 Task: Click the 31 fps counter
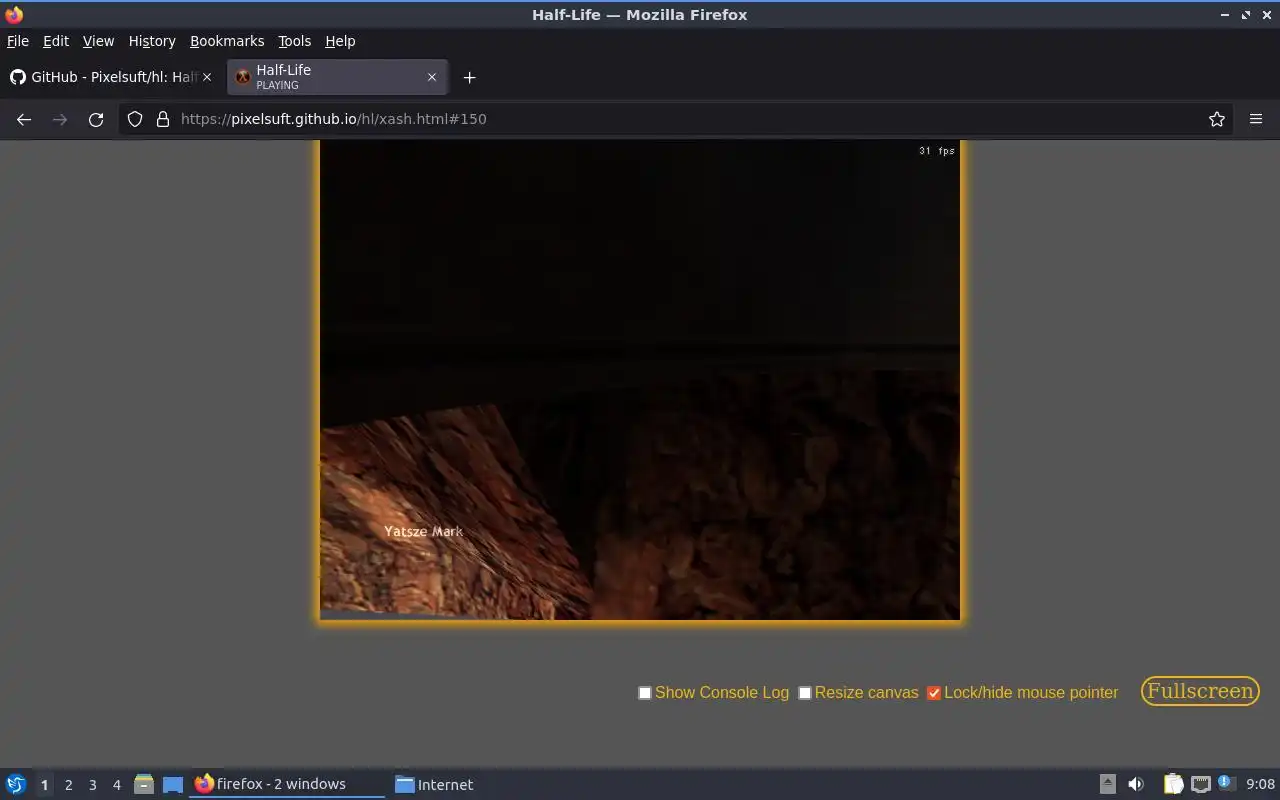pos(937,151)
